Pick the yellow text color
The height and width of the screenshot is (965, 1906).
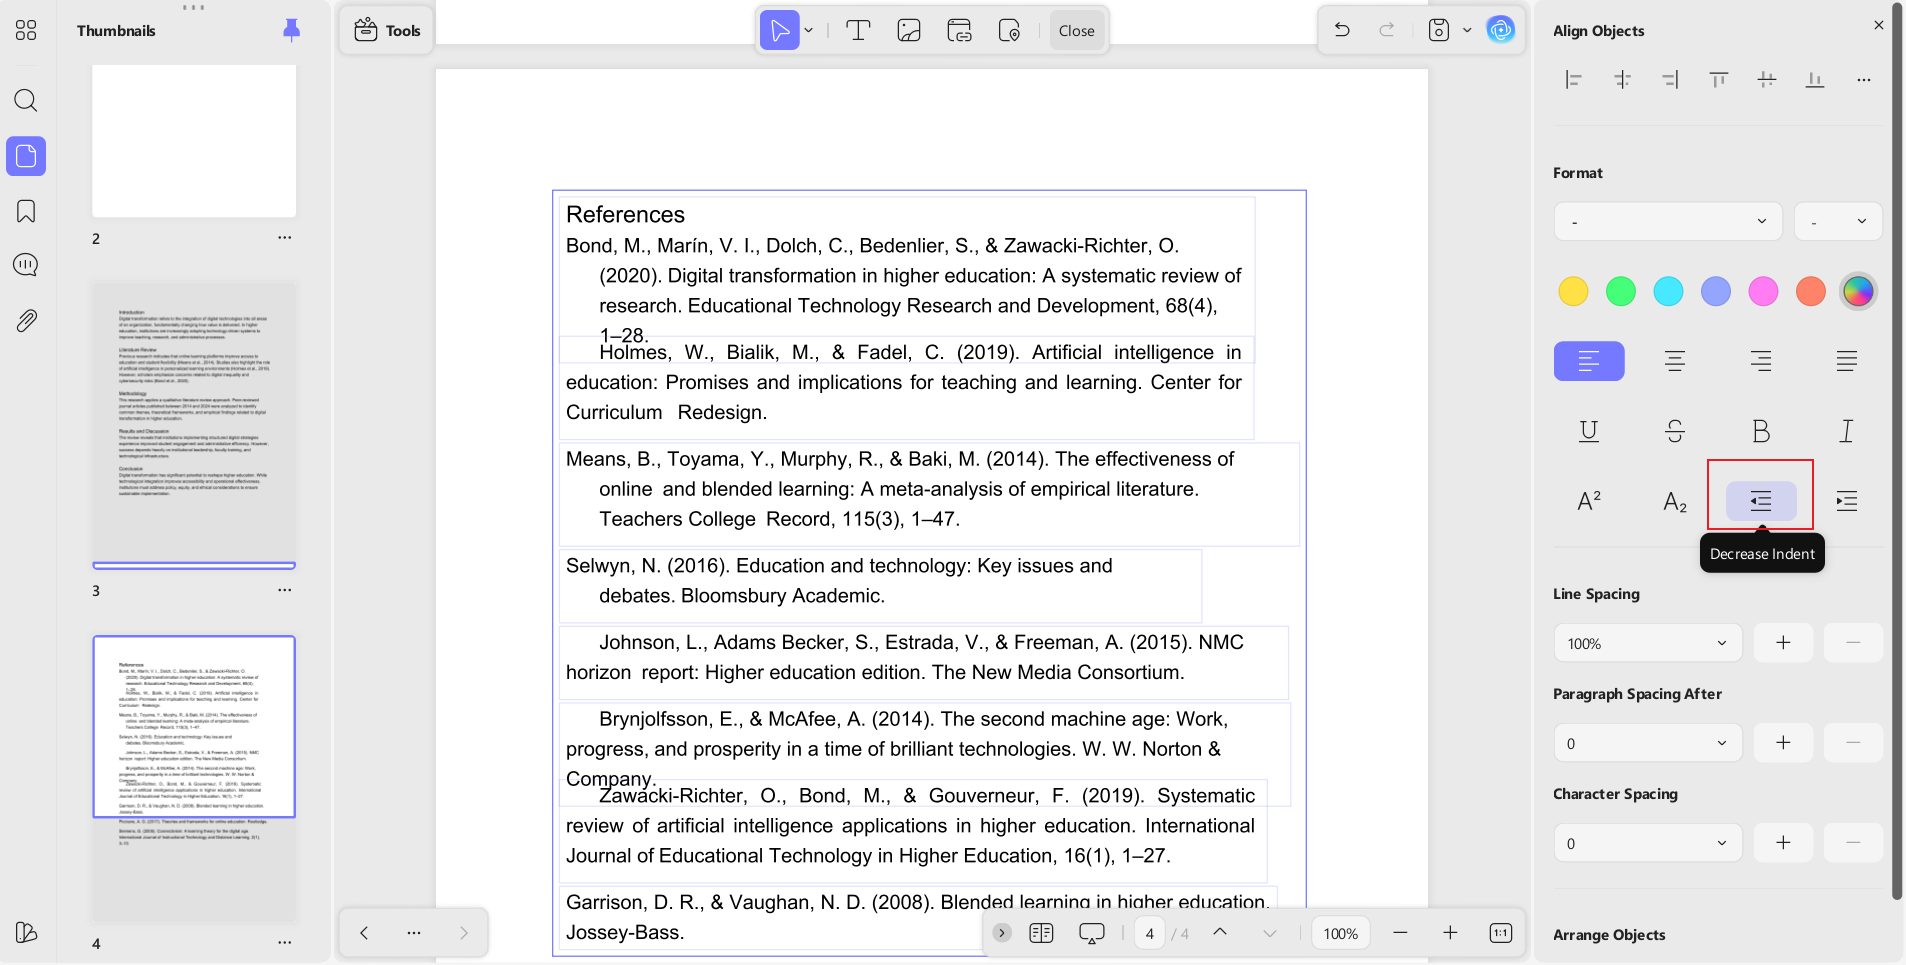[1573, 291]
